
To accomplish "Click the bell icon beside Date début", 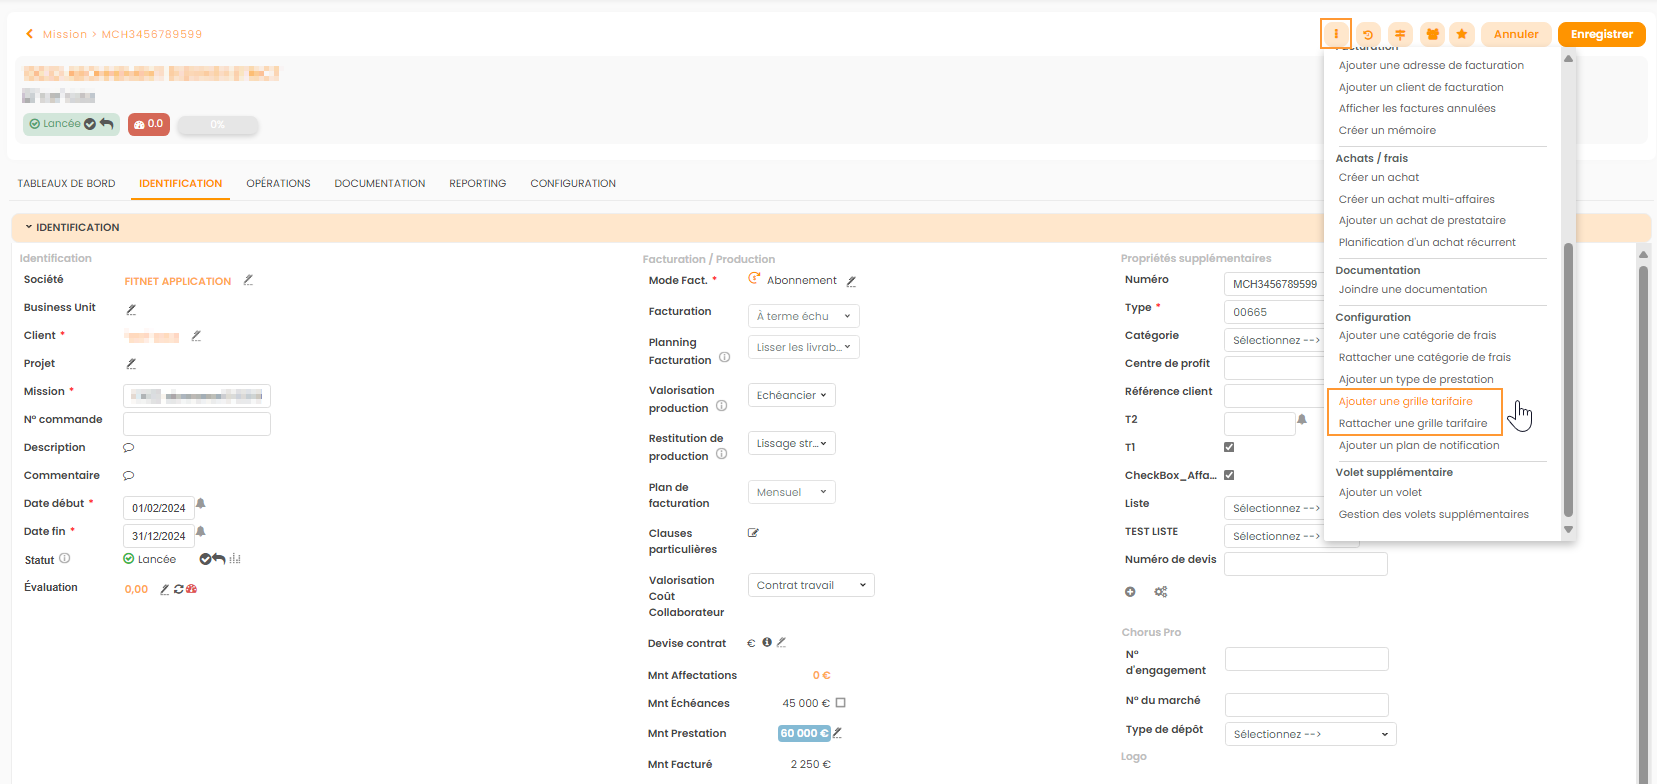I will 201,504.
